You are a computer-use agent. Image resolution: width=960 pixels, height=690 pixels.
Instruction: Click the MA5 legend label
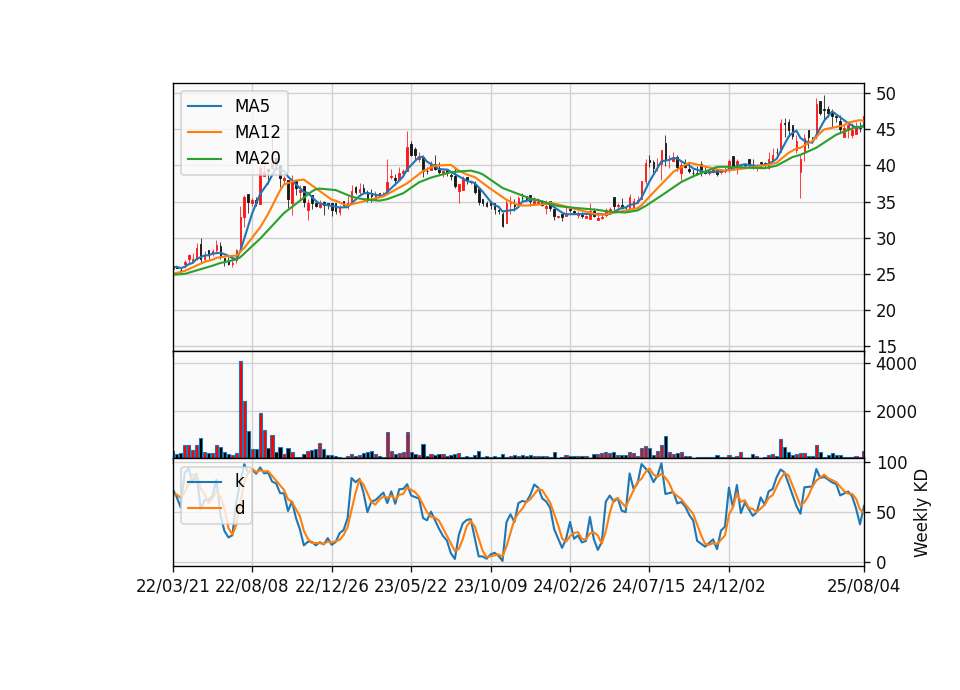(252, 106)
